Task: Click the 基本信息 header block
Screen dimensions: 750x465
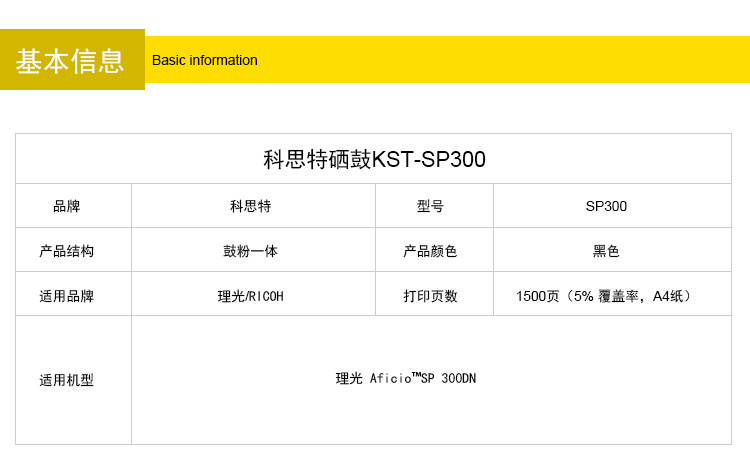Action: (x=72, y=60)
